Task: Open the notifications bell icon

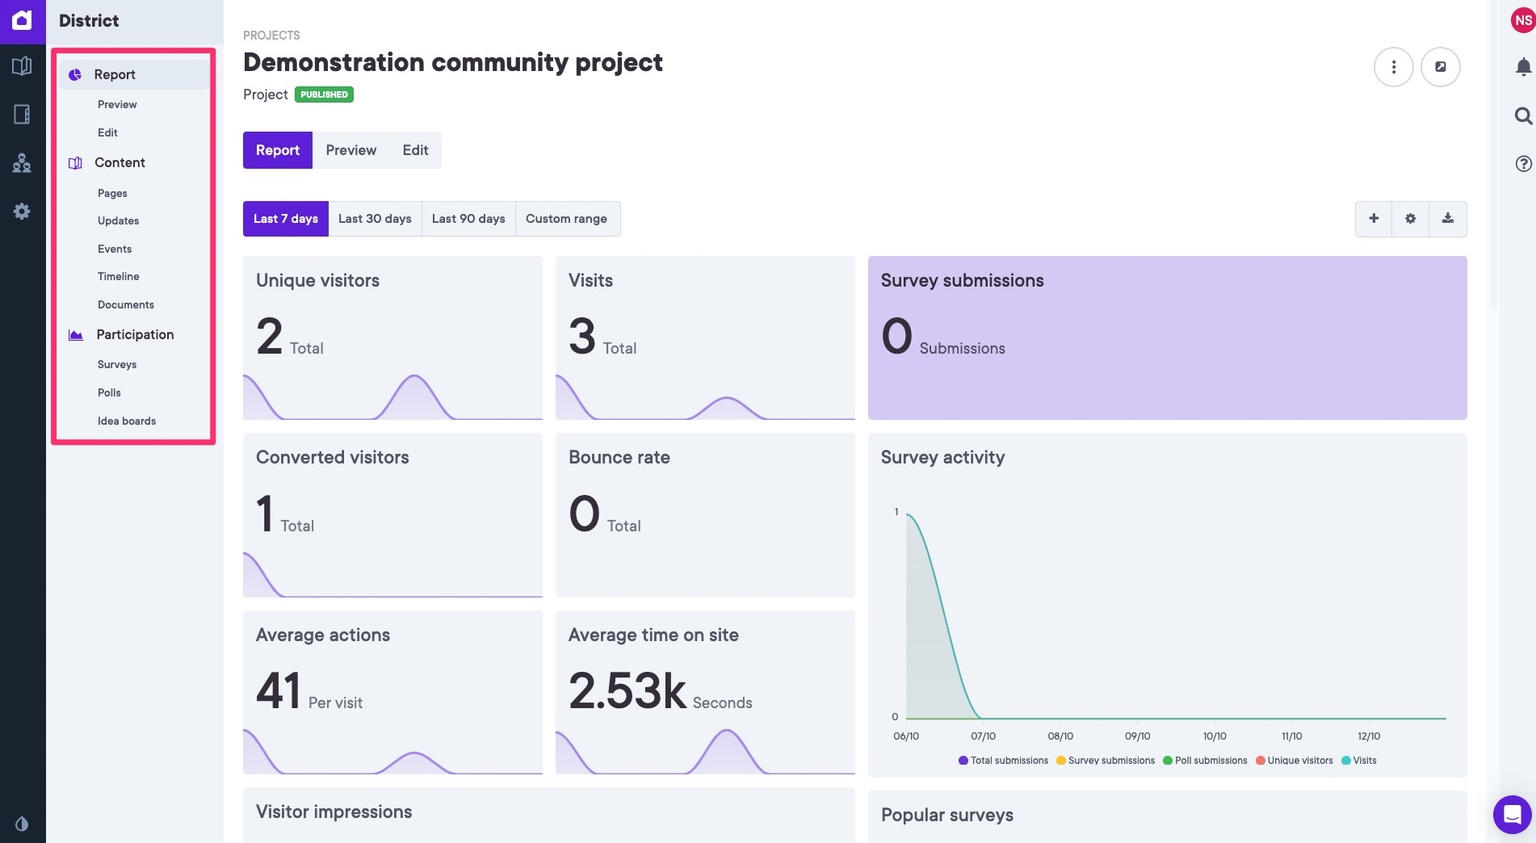Action: click(1522, 67)
